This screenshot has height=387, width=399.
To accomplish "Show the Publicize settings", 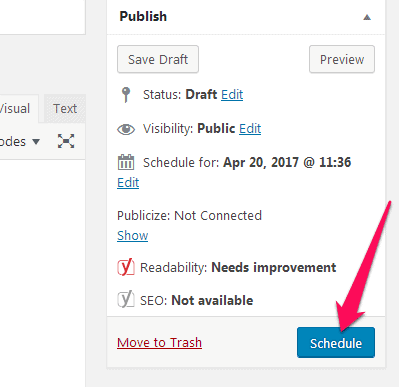I will [x=132, y=236].
